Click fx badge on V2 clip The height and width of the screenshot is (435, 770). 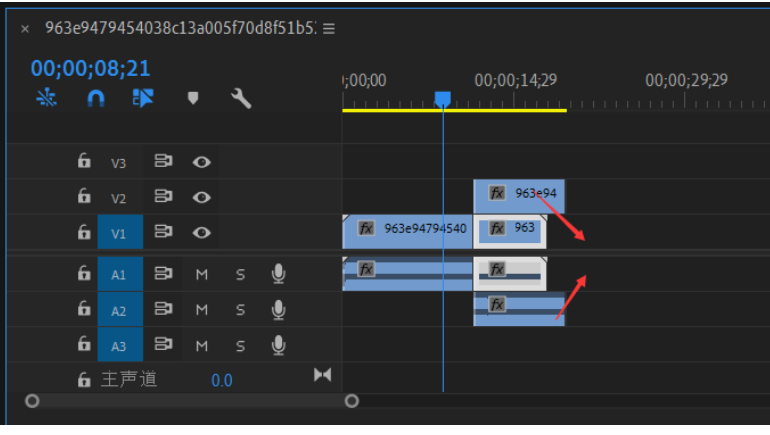(497, 193)
